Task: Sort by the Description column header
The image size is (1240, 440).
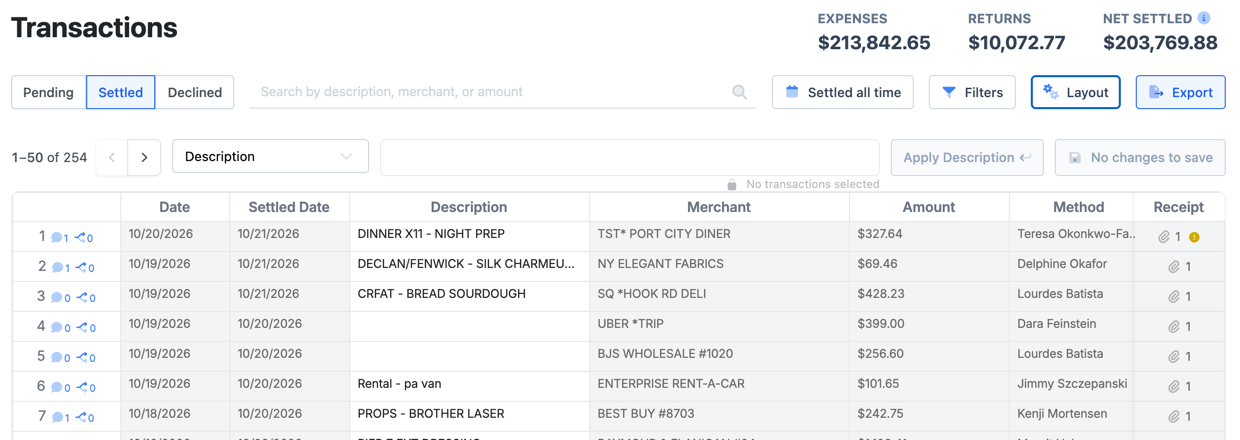Action: pos(469,207)
